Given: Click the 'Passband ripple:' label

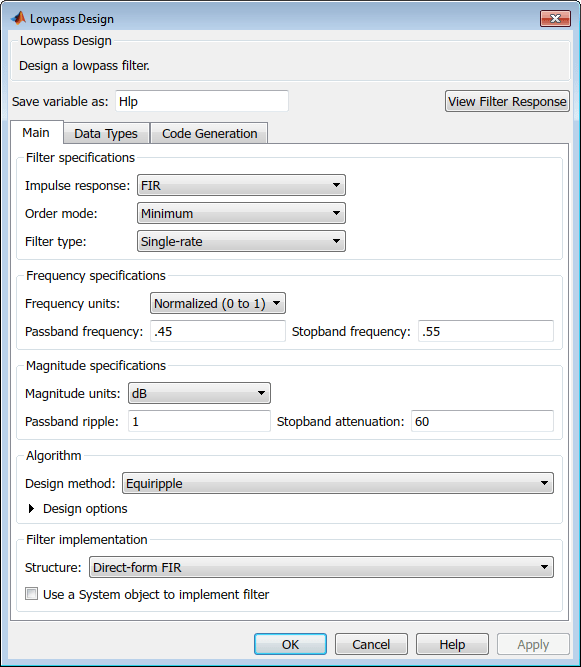Looking at the screenshot, I should click(72, 421).
